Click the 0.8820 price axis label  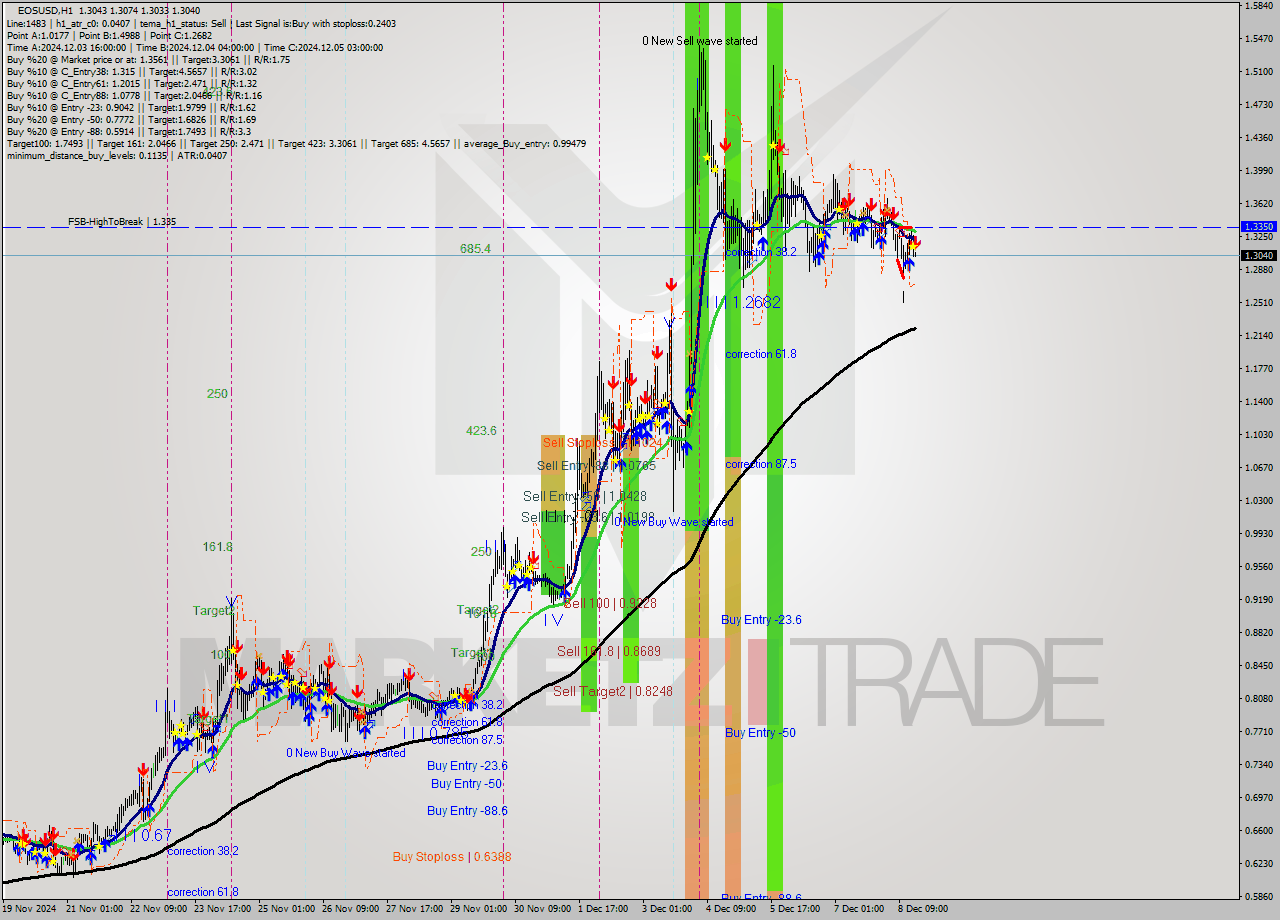pos(1258,632)
